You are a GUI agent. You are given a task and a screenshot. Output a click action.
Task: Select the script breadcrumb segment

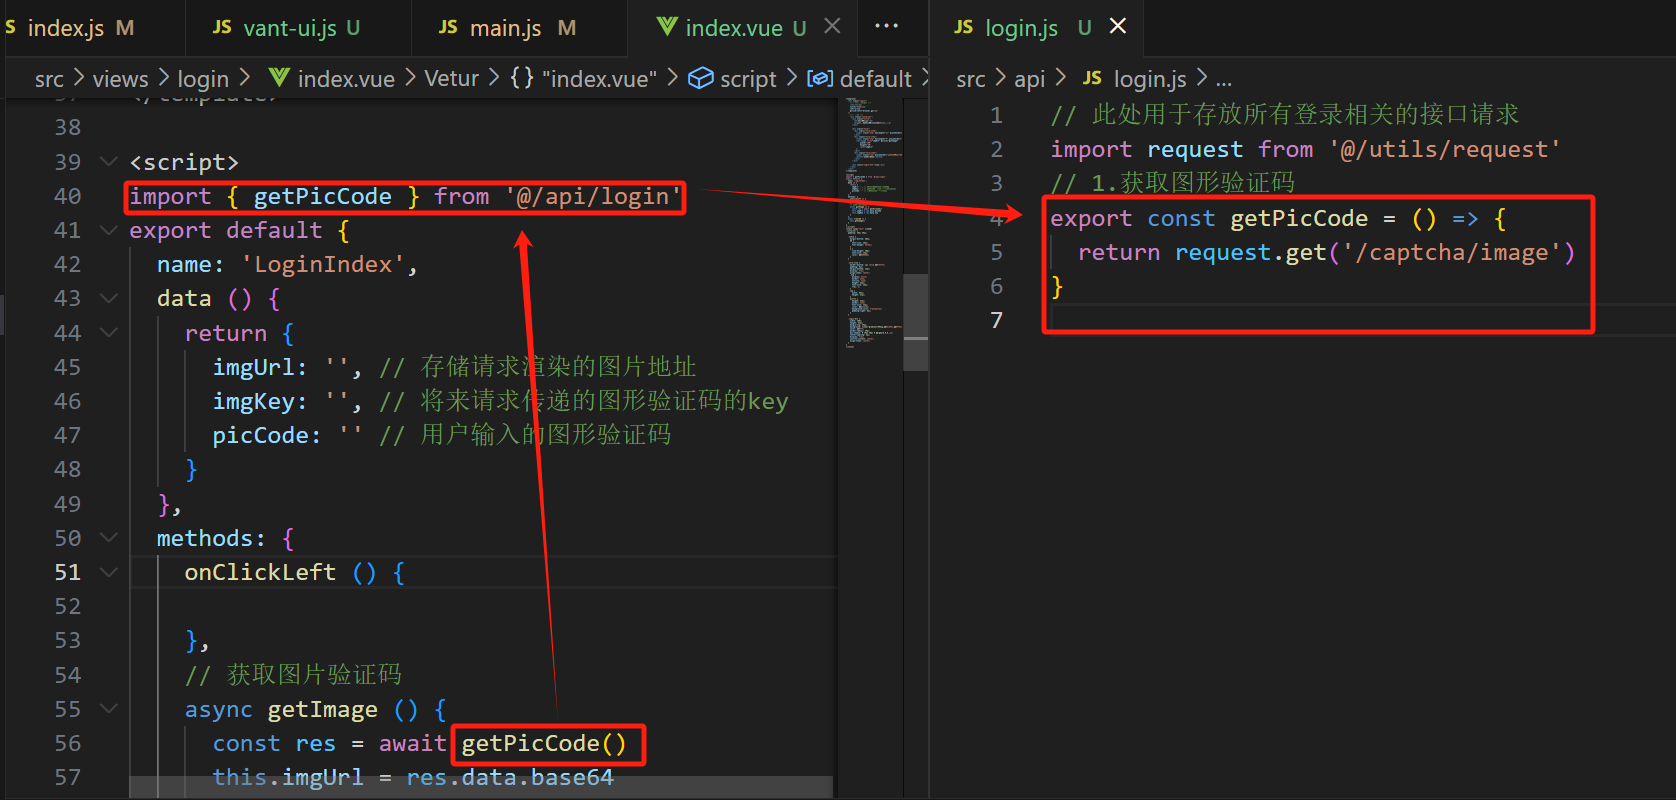coord(748,79)
